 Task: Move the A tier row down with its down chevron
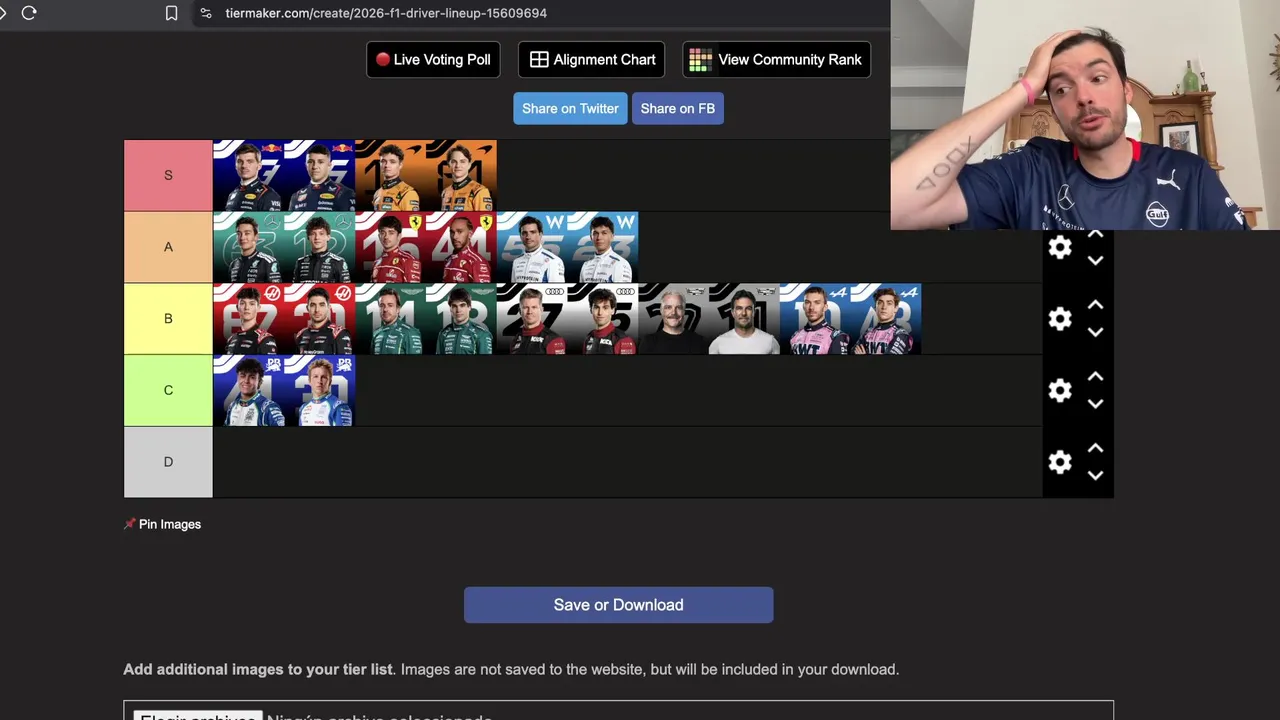point(1095,260)
